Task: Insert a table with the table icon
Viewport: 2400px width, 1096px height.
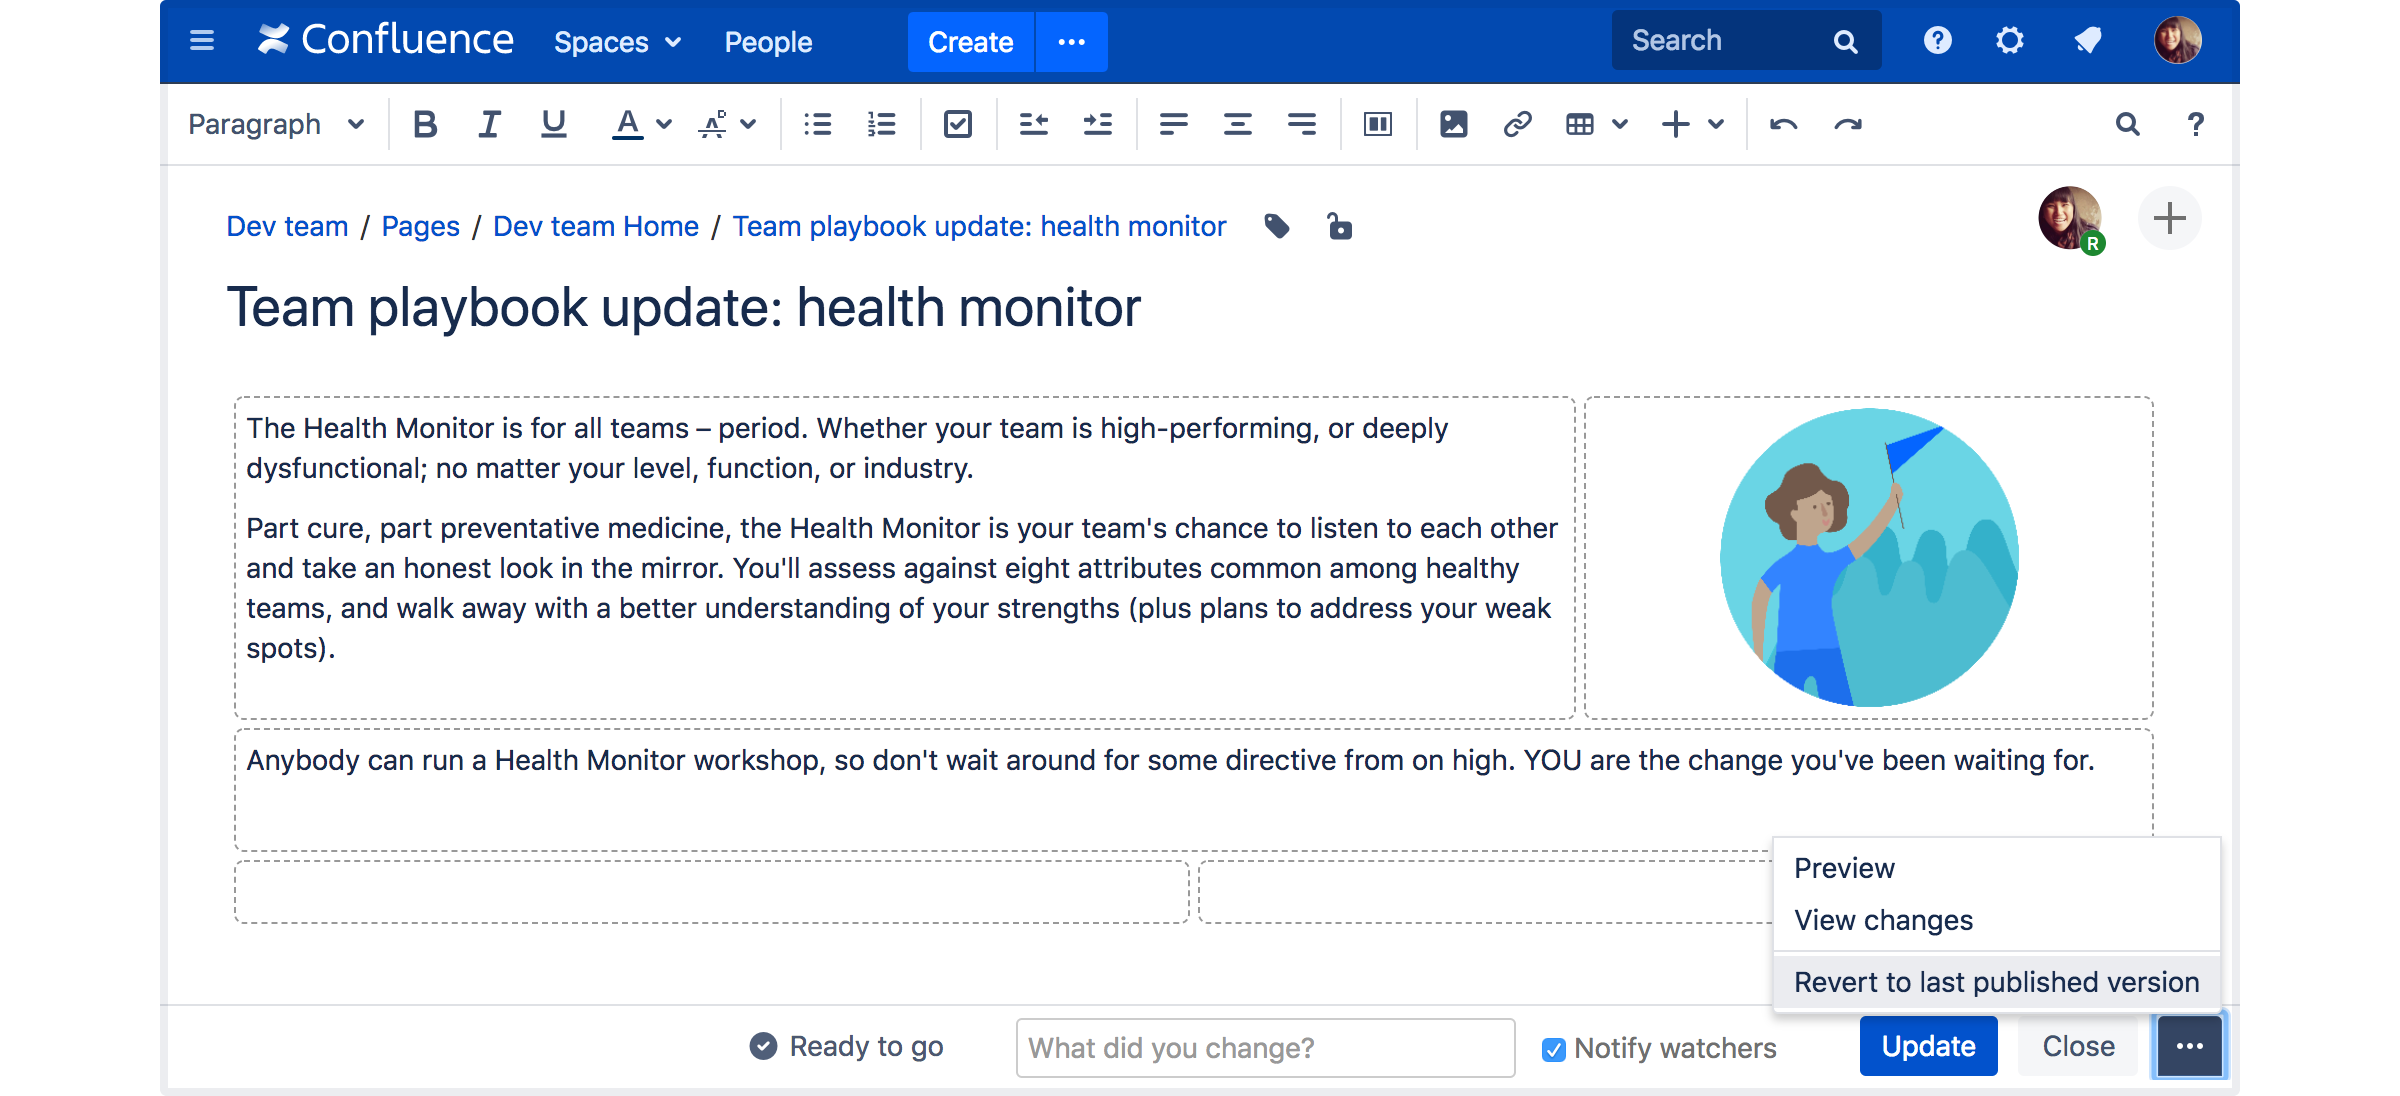Action: click(x=1579, y=124)
